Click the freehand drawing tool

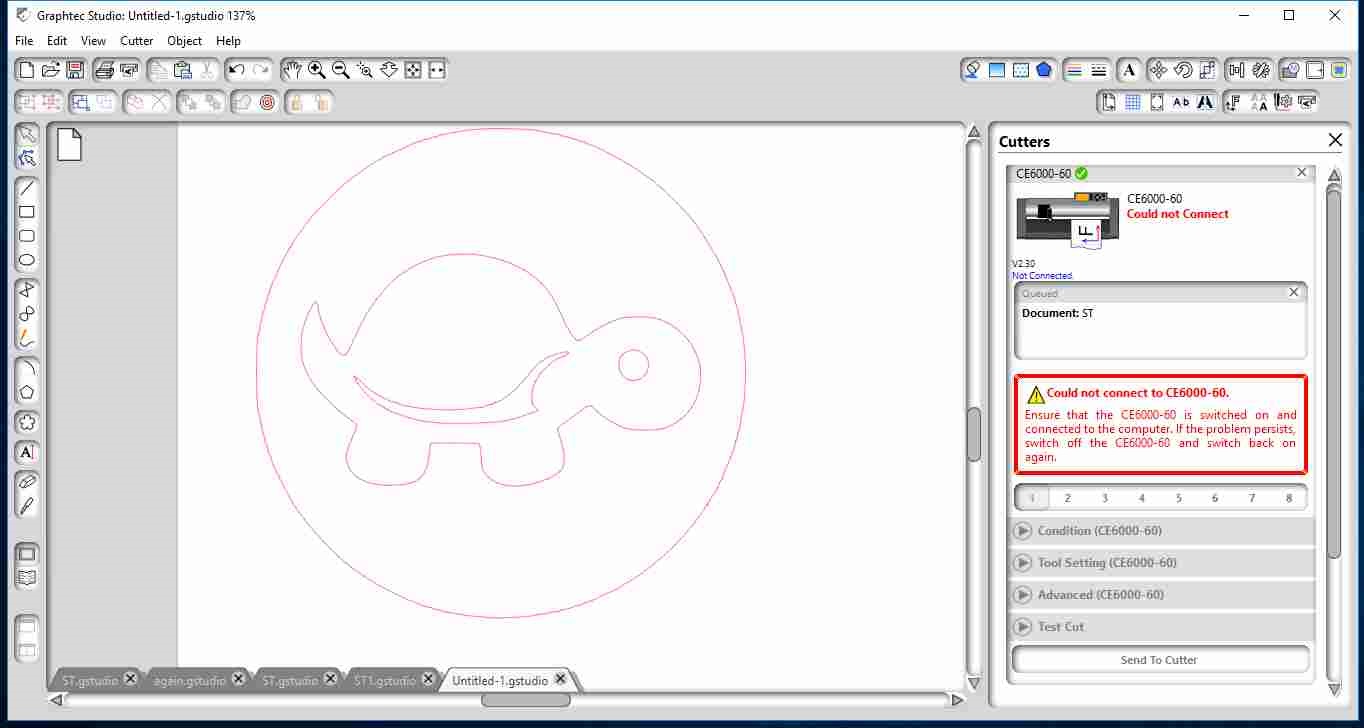click(27, 337)
